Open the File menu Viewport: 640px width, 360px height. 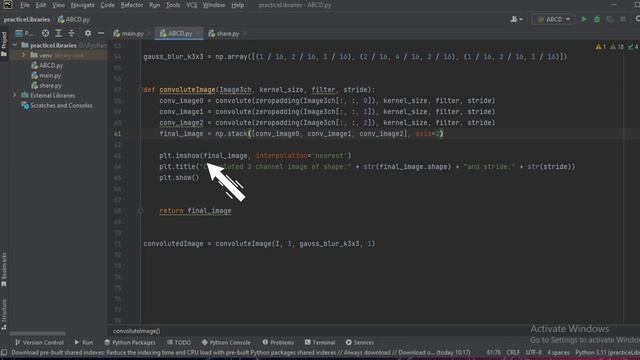click(25, 5)
